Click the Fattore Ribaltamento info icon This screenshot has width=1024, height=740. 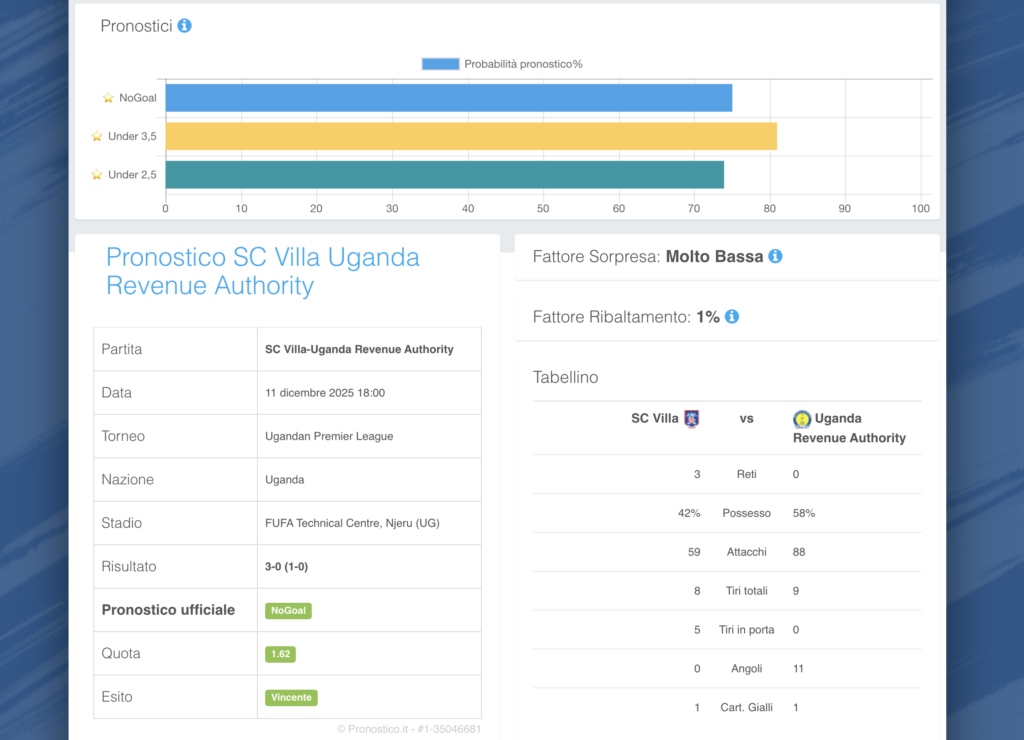pyautogui.click(x=732, y=316)
